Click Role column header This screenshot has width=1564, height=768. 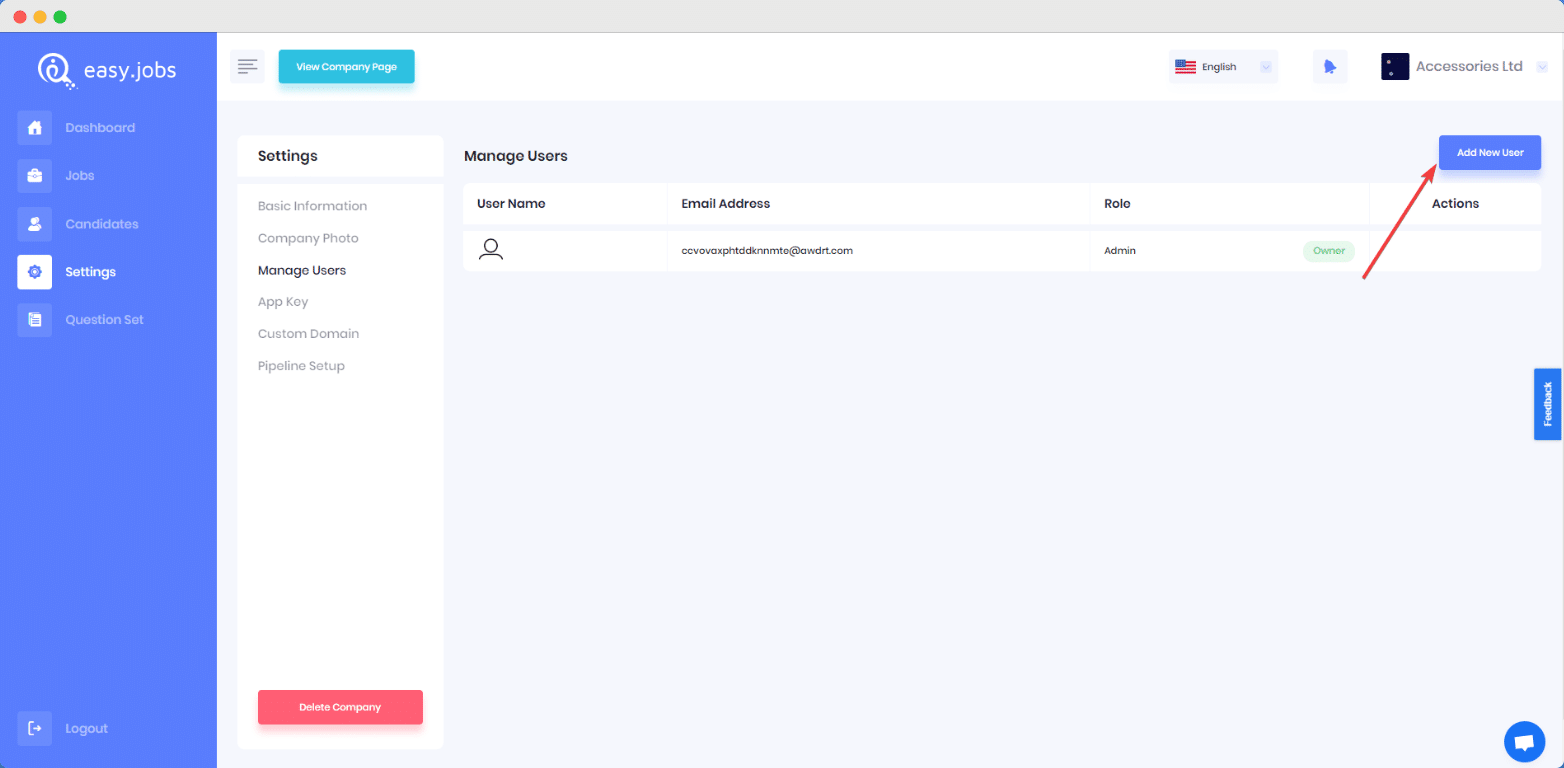[1117, 203]
